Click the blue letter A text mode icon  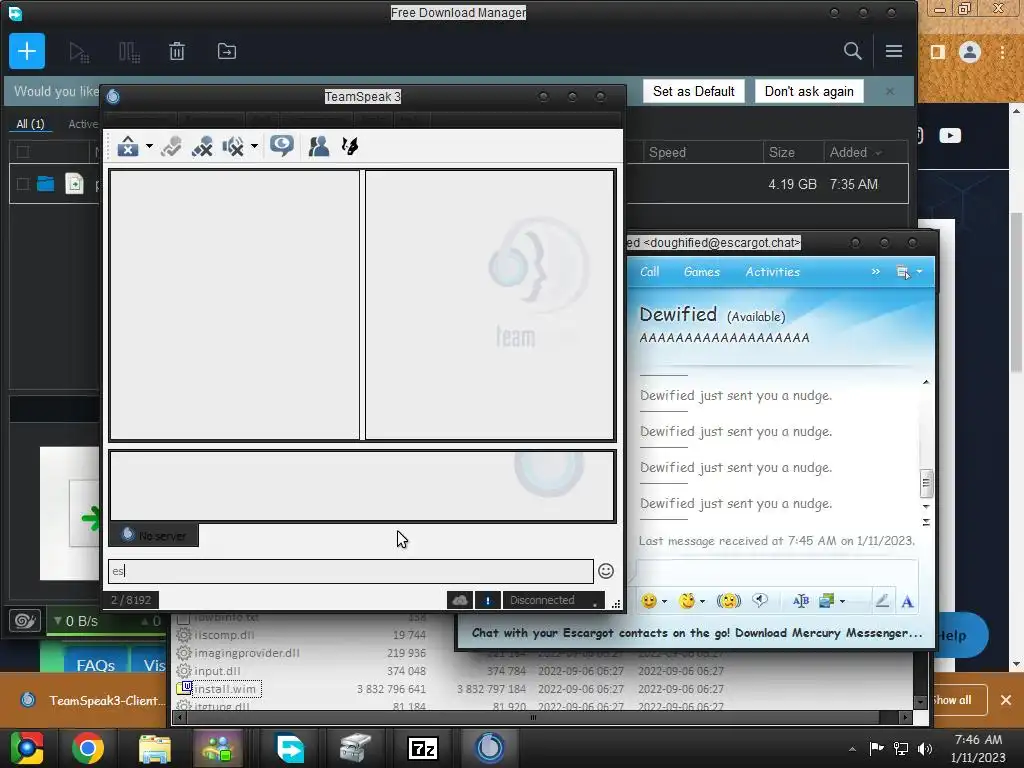[x=907, y=601]
